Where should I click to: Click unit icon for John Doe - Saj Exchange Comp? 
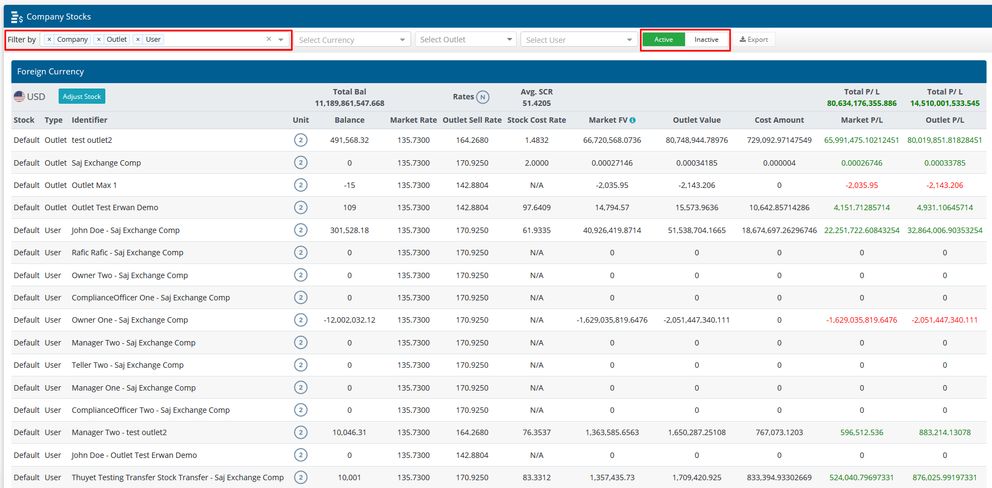[301, 230]
